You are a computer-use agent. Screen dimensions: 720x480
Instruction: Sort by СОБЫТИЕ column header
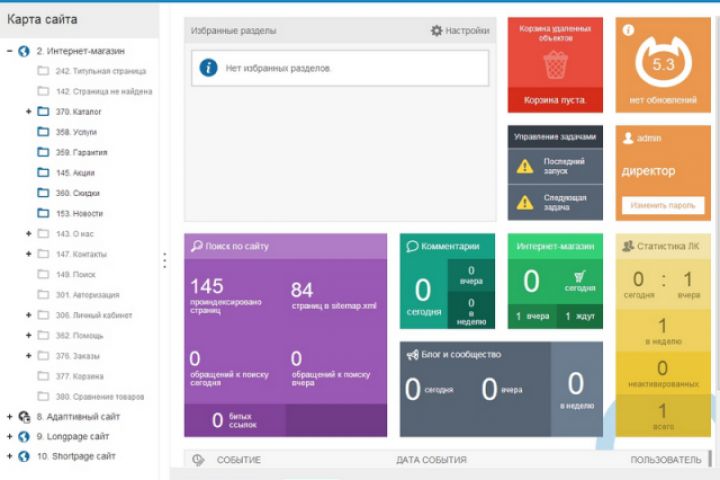click(238, 460)
